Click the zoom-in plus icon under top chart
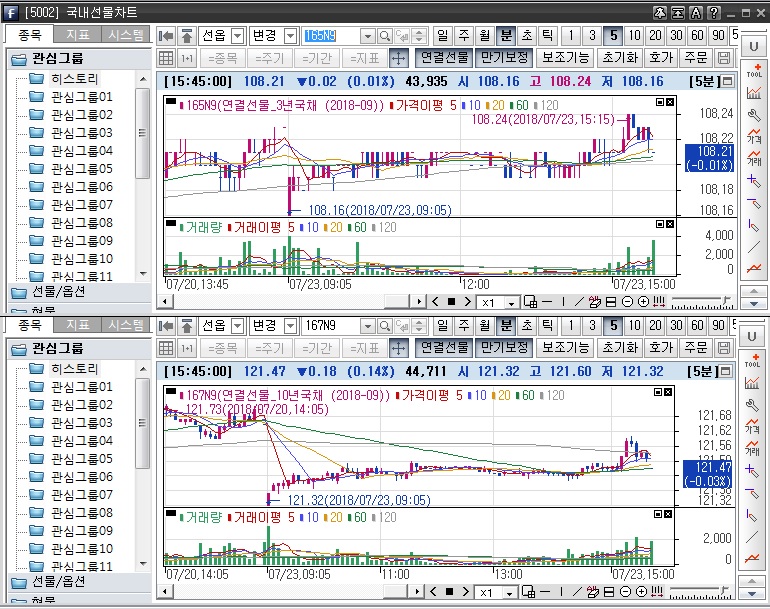Viewport: 770px width, 609px height. pos(641,301)
